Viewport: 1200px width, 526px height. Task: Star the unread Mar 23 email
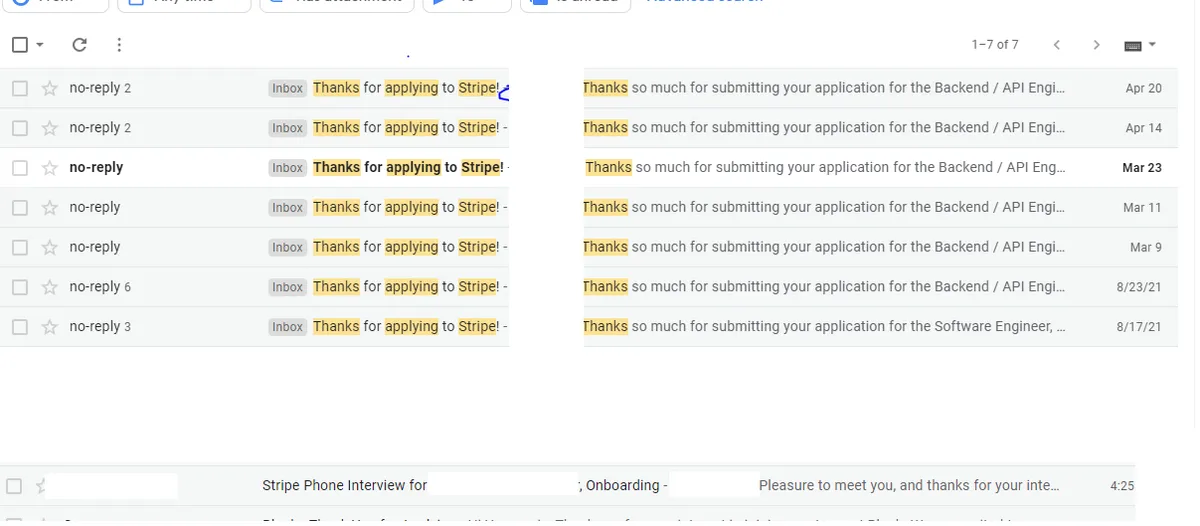coord(50,168)
